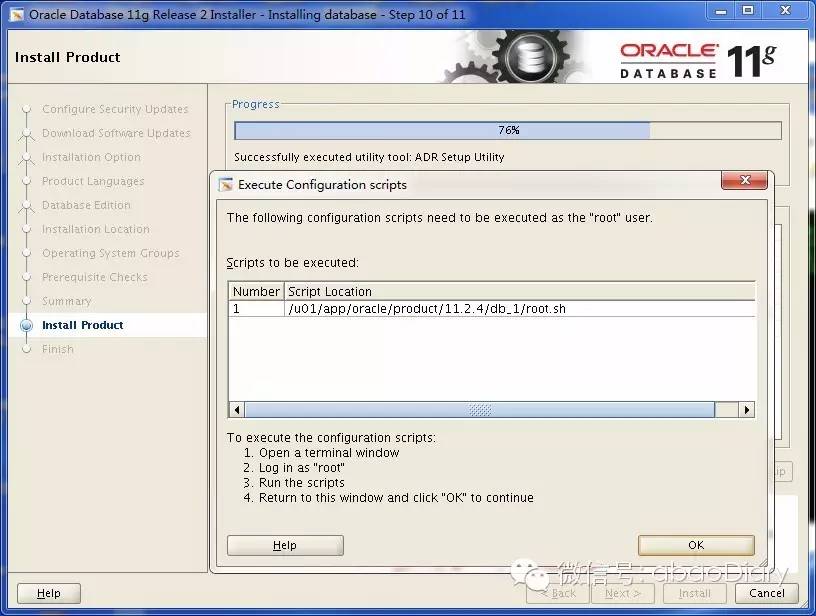Click the installer icon in dialog title
Screen dimensions: 816x616
click(226, 184)
